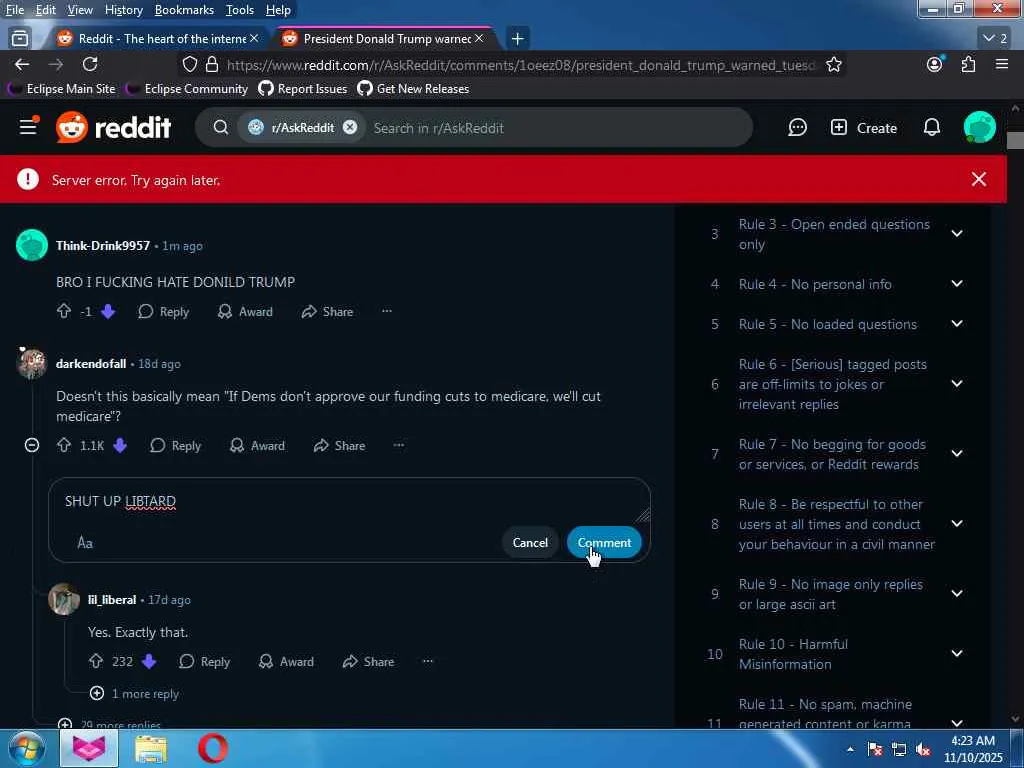The height and width of the screenshot is (768, 1024).
Task: Award darkendofall's comment
Action: 257,445
